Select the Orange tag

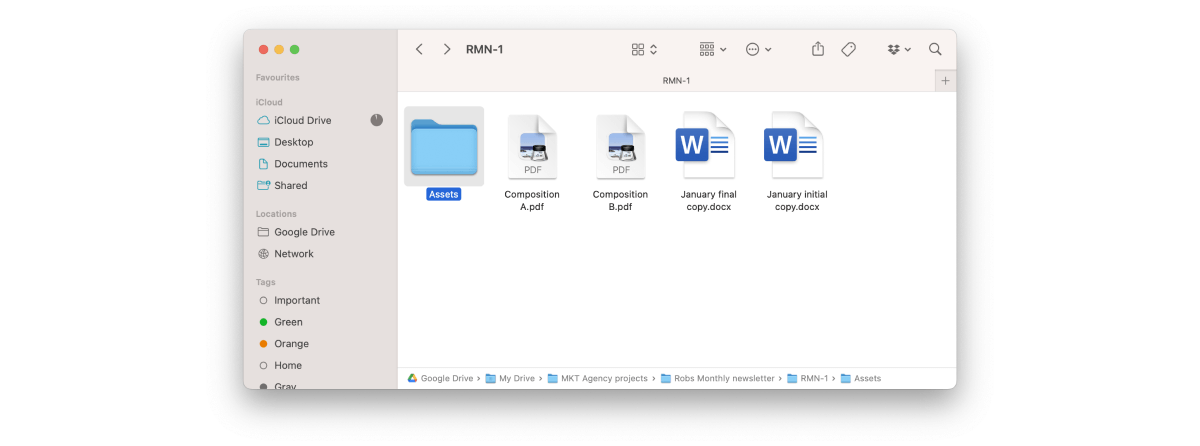point(283,344)
